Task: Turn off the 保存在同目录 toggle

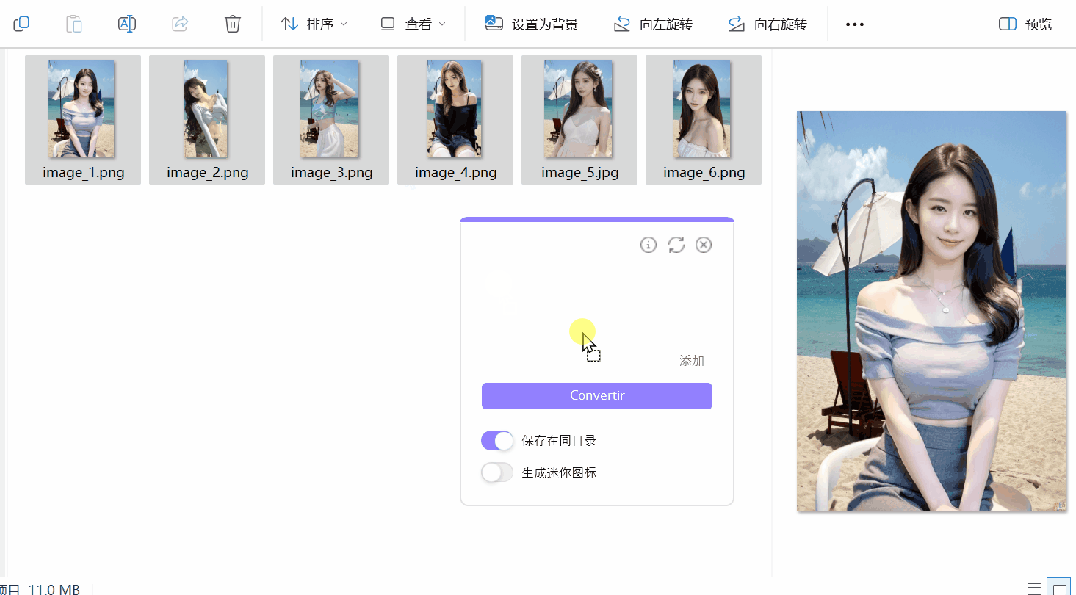Action: click(x=498, y=441)
